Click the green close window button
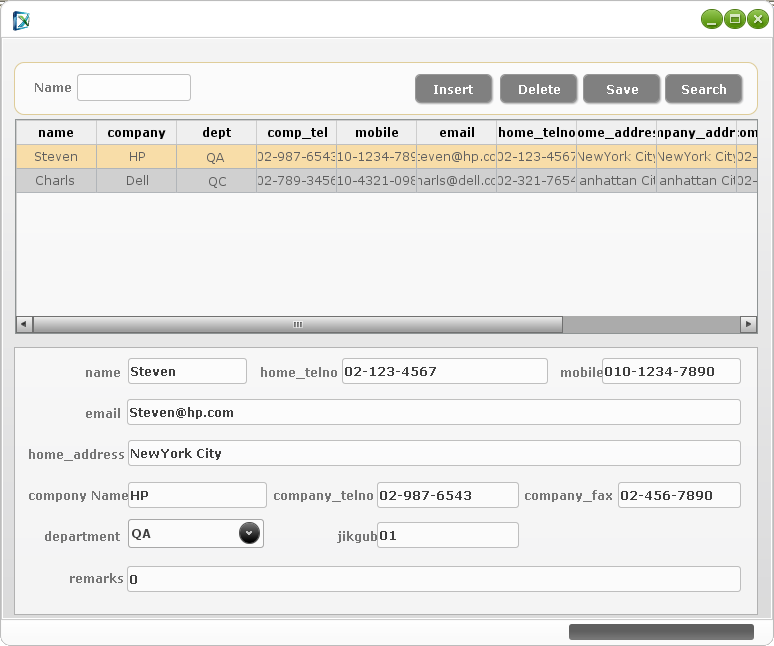 point(756,19)
